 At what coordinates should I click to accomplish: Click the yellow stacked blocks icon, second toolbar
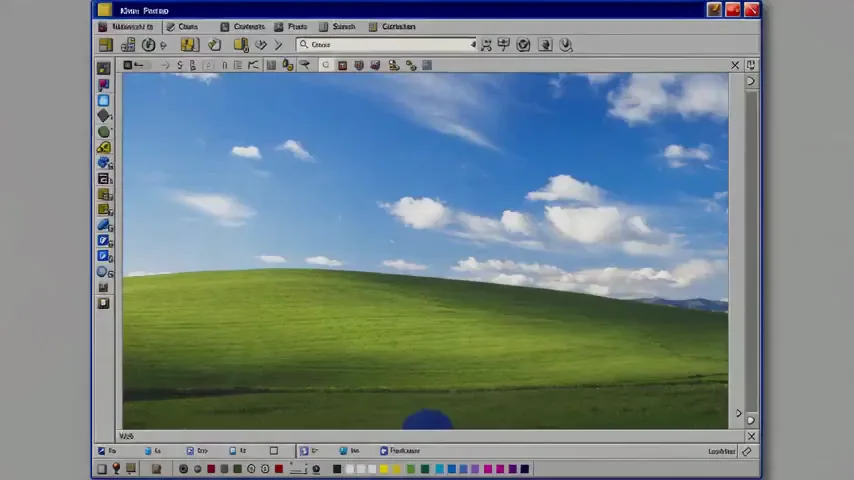pyautogui.click(x=394, y=65)
